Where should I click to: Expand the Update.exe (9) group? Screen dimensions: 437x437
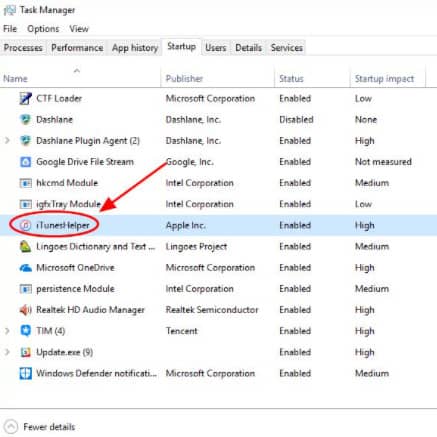coord(7,352)
